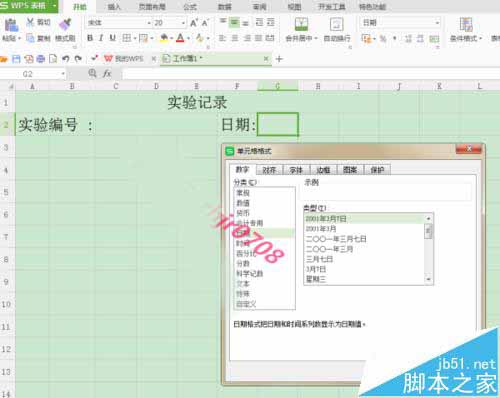500x398 pixels.
Task: Click the Cut scissors icon
Action: (x=30, y=22)
